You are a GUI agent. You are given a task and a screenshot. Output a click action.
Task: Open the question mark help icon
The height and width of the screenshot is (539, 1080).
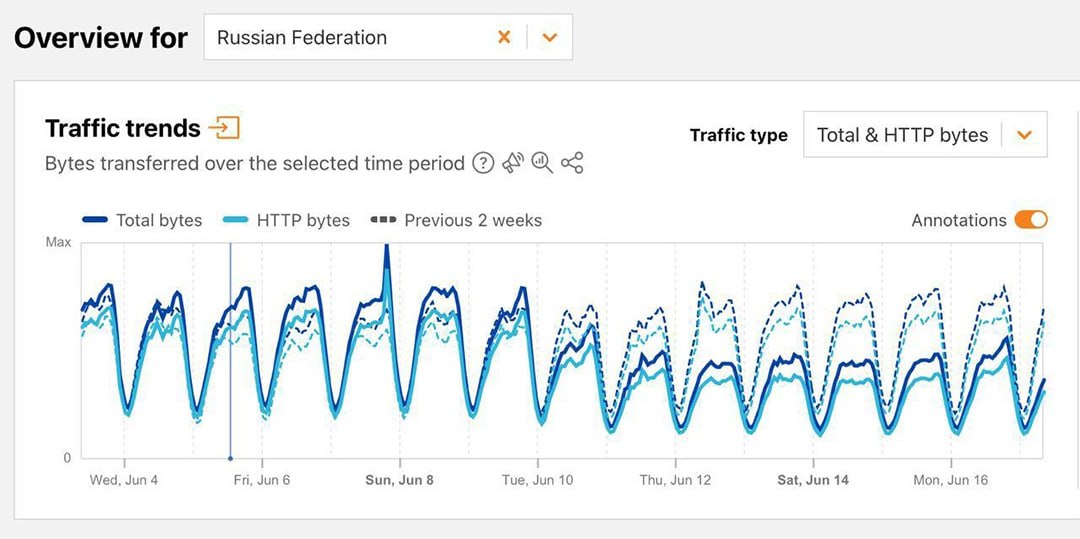[x=483, y=163]
